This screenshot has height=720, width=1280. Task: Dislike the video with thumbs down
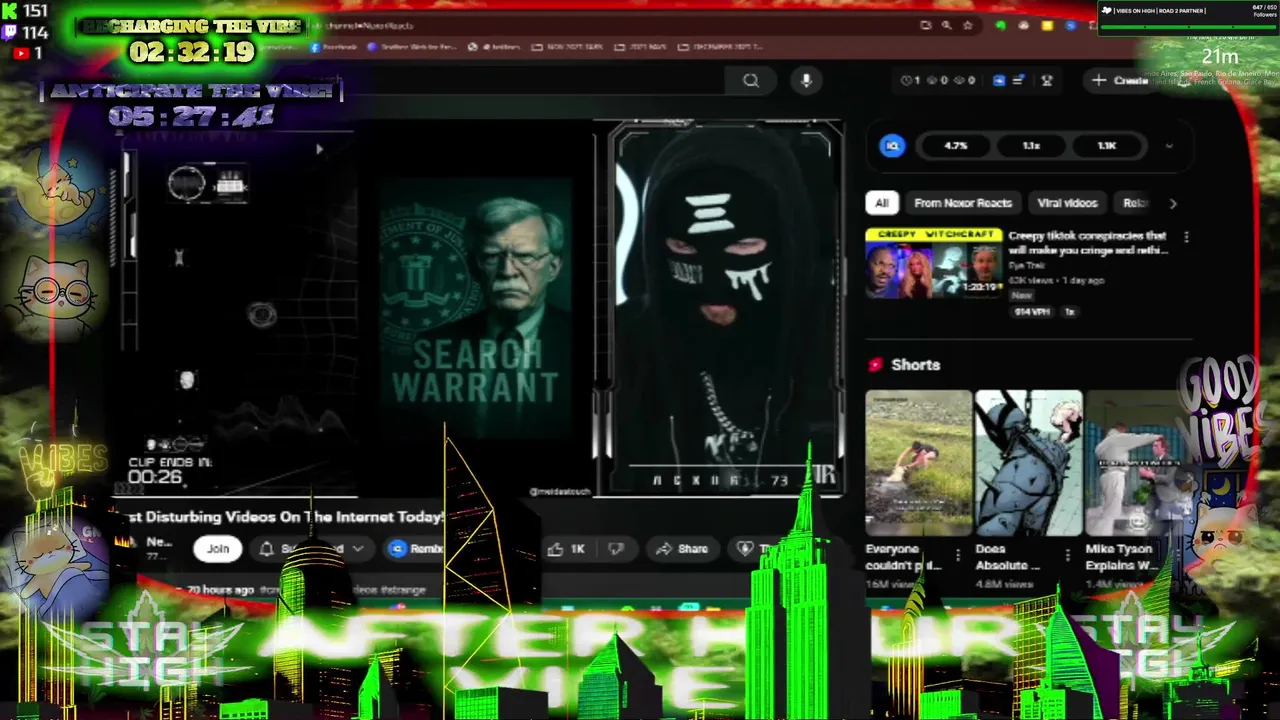click(x=616, y=549)
